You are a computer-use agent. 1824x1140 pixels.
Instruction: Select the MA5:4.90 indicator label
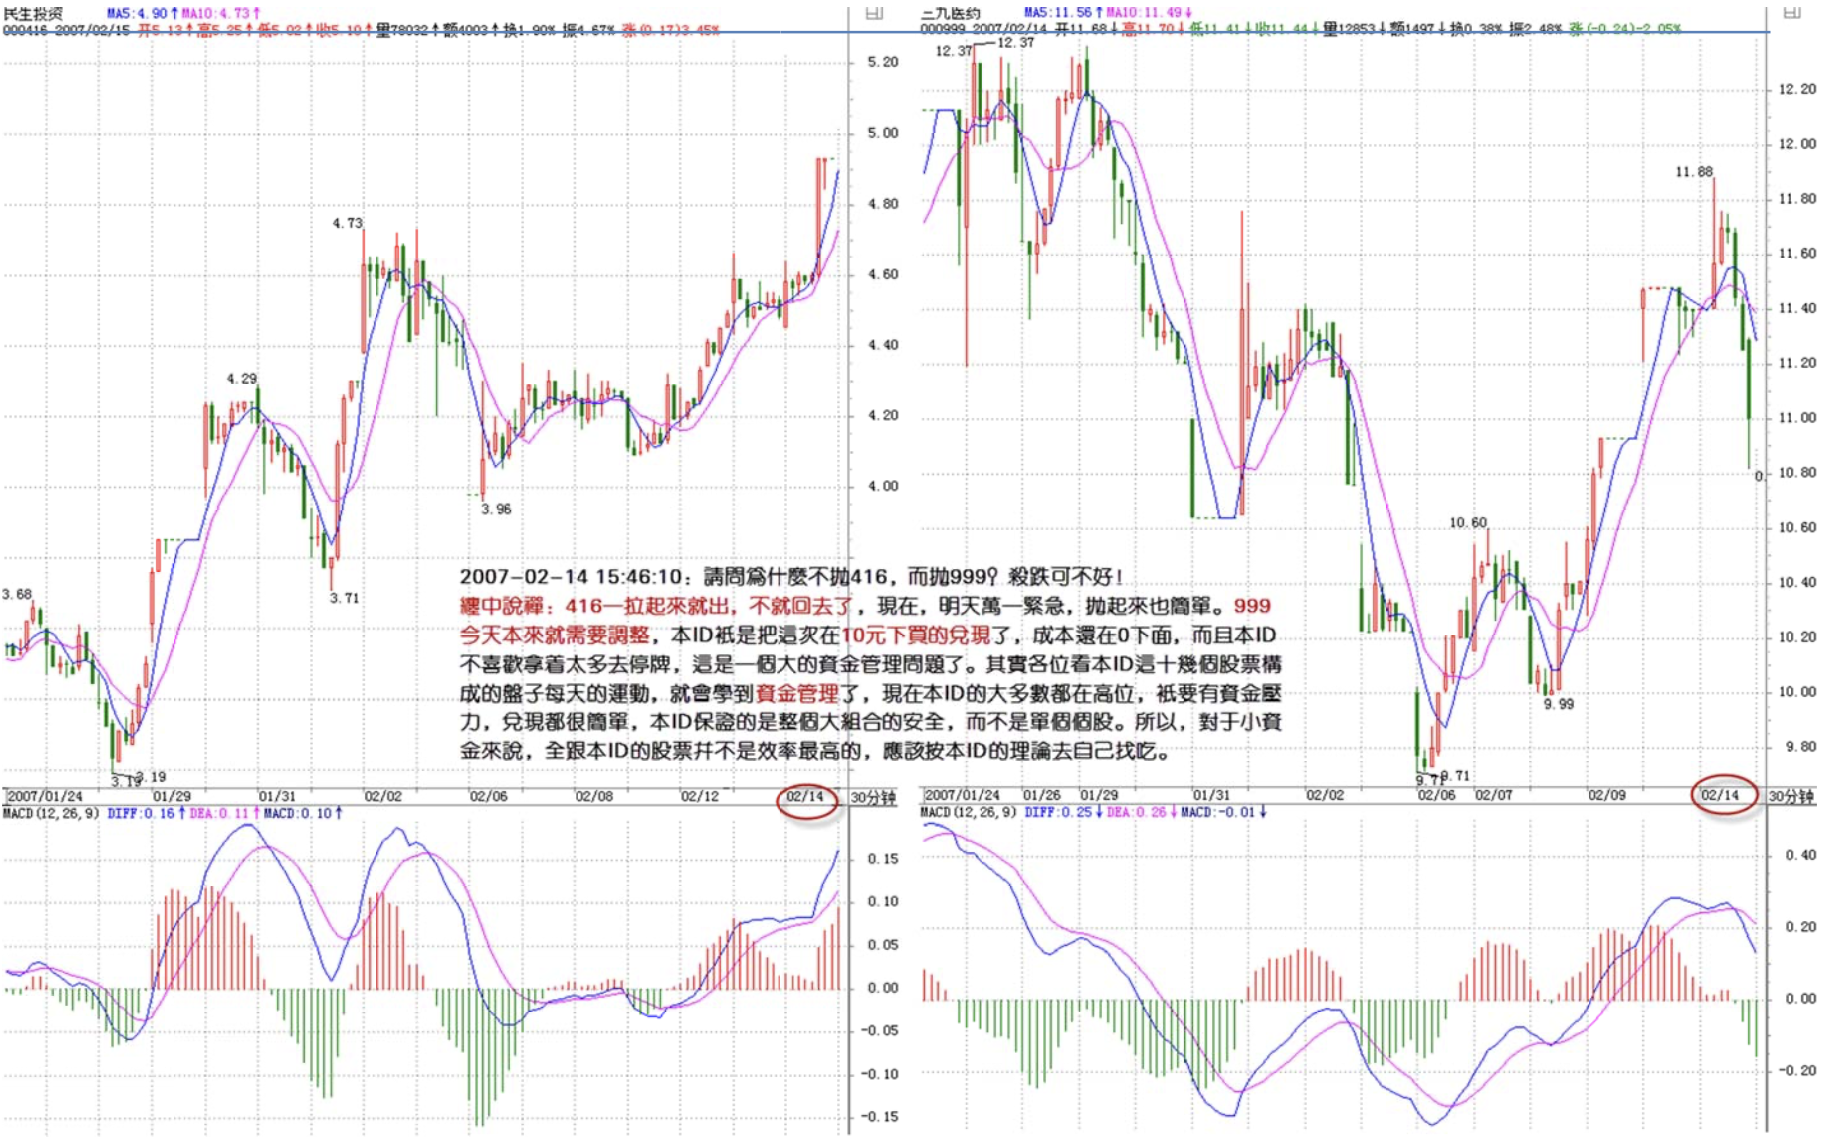141,13
